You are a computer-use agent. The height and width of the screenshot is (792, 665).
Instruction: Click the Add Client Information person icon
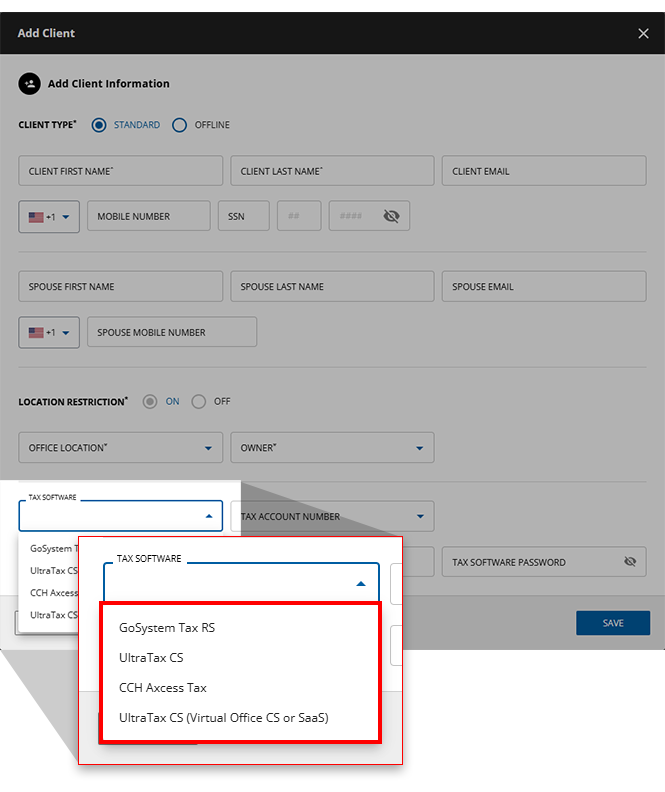point(30,84)
